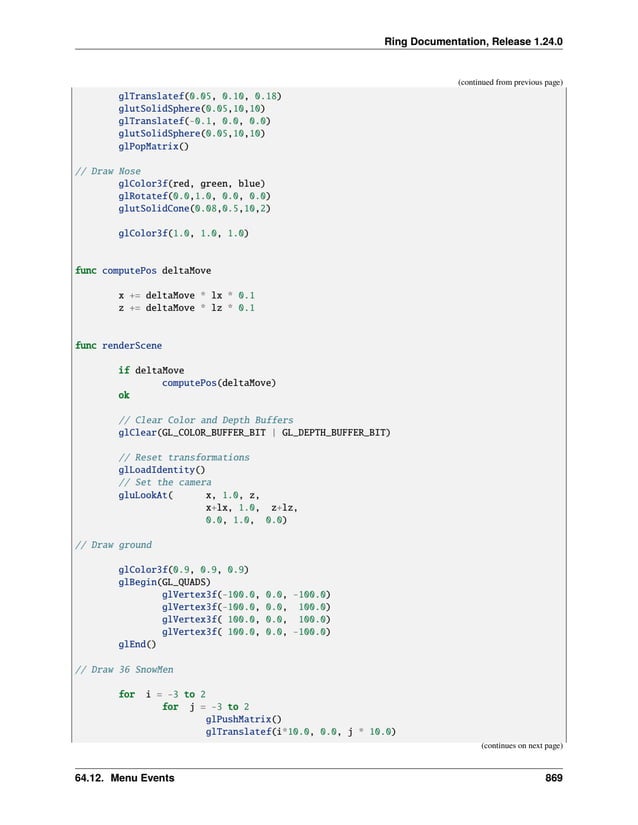Click the 'if deltaMove' statement
Viewport: 638px width, 825px height.
[x=151, y=370]
